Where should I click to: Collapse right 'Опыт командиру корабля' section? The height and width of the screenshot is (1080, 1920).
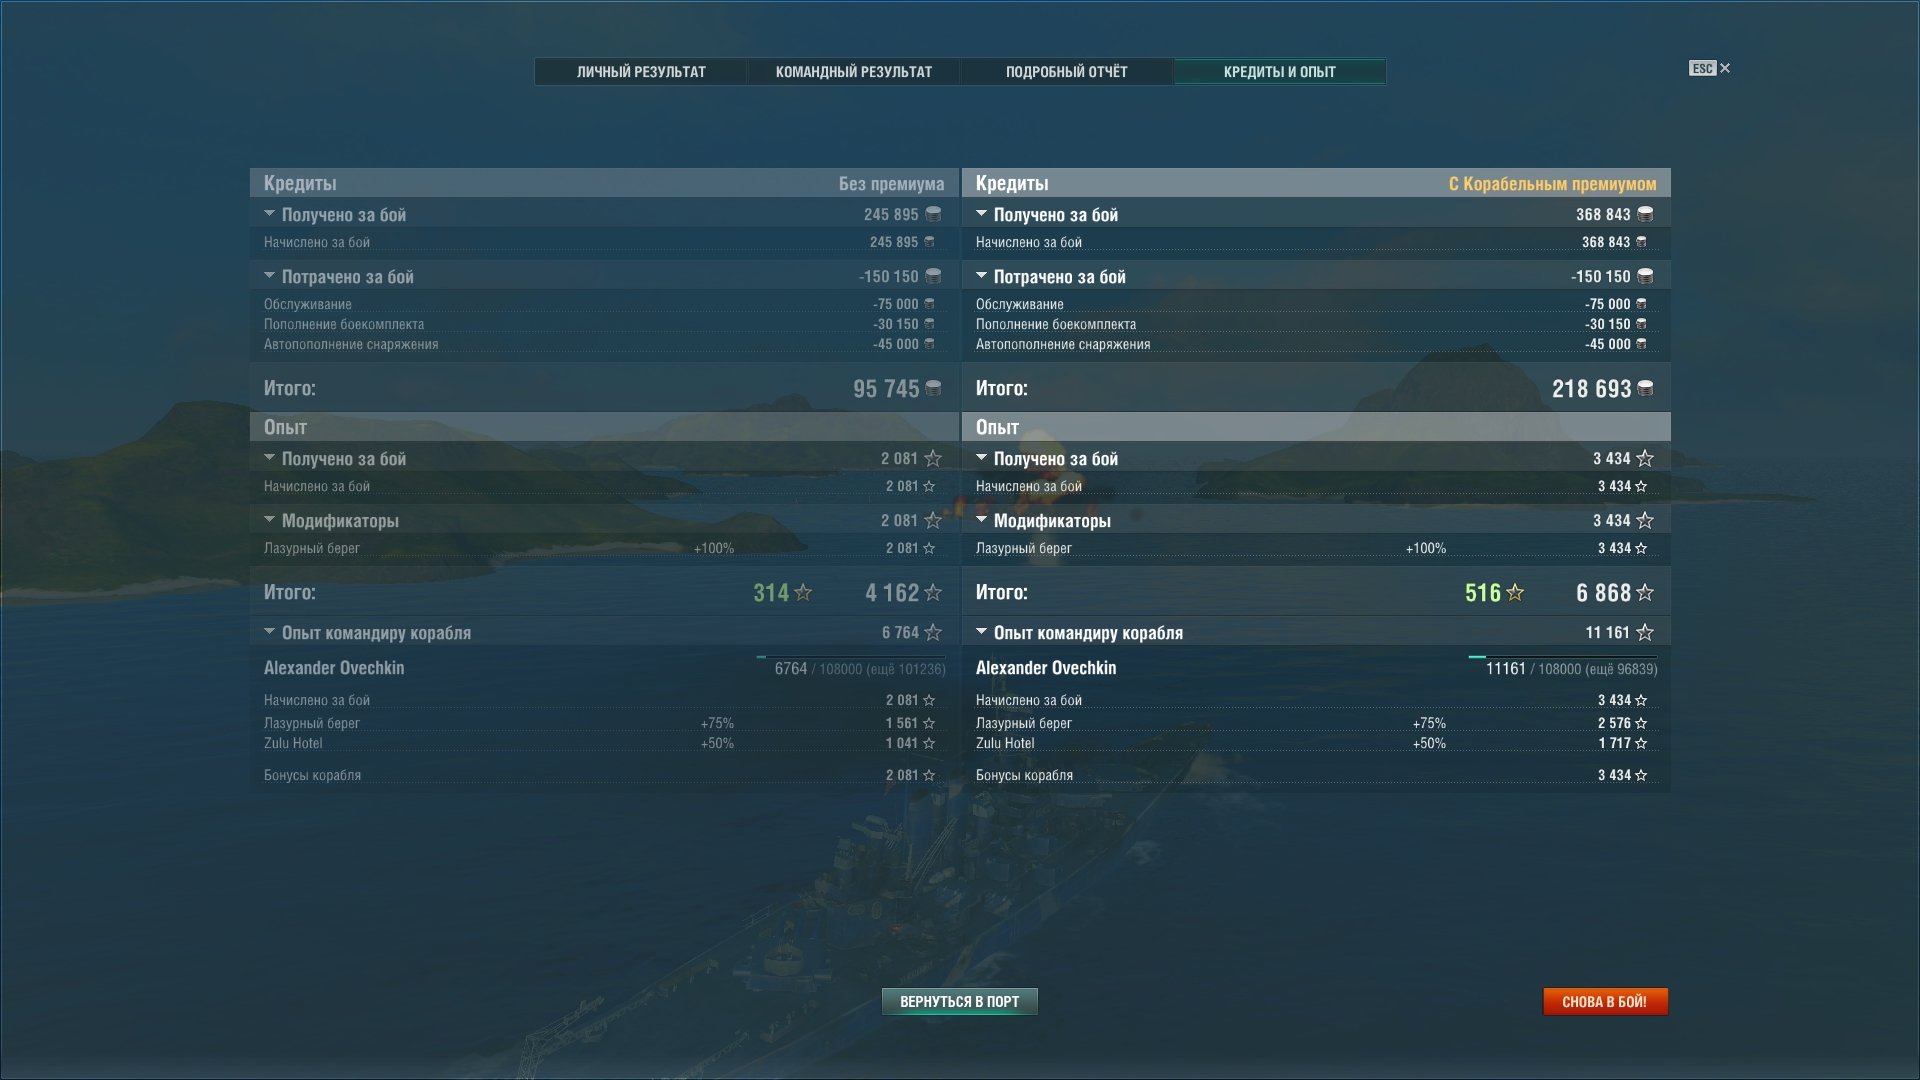pos(981,631)
